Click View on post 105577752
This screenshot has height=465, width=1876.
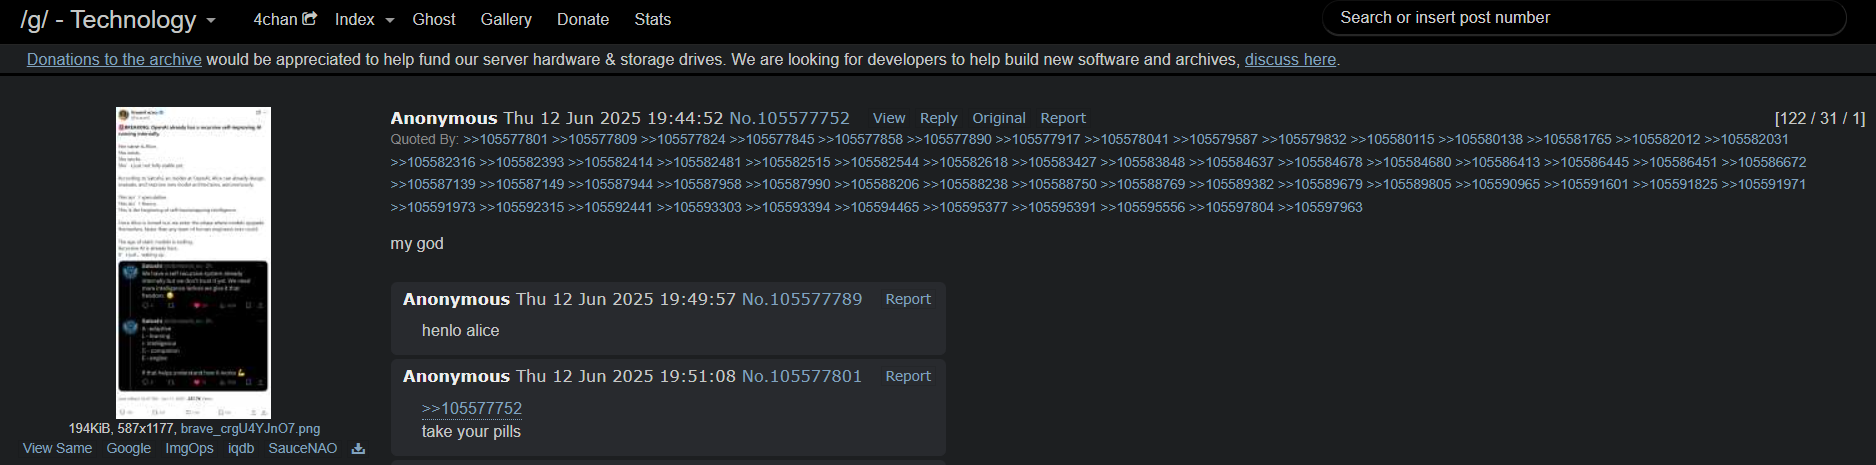889,118
